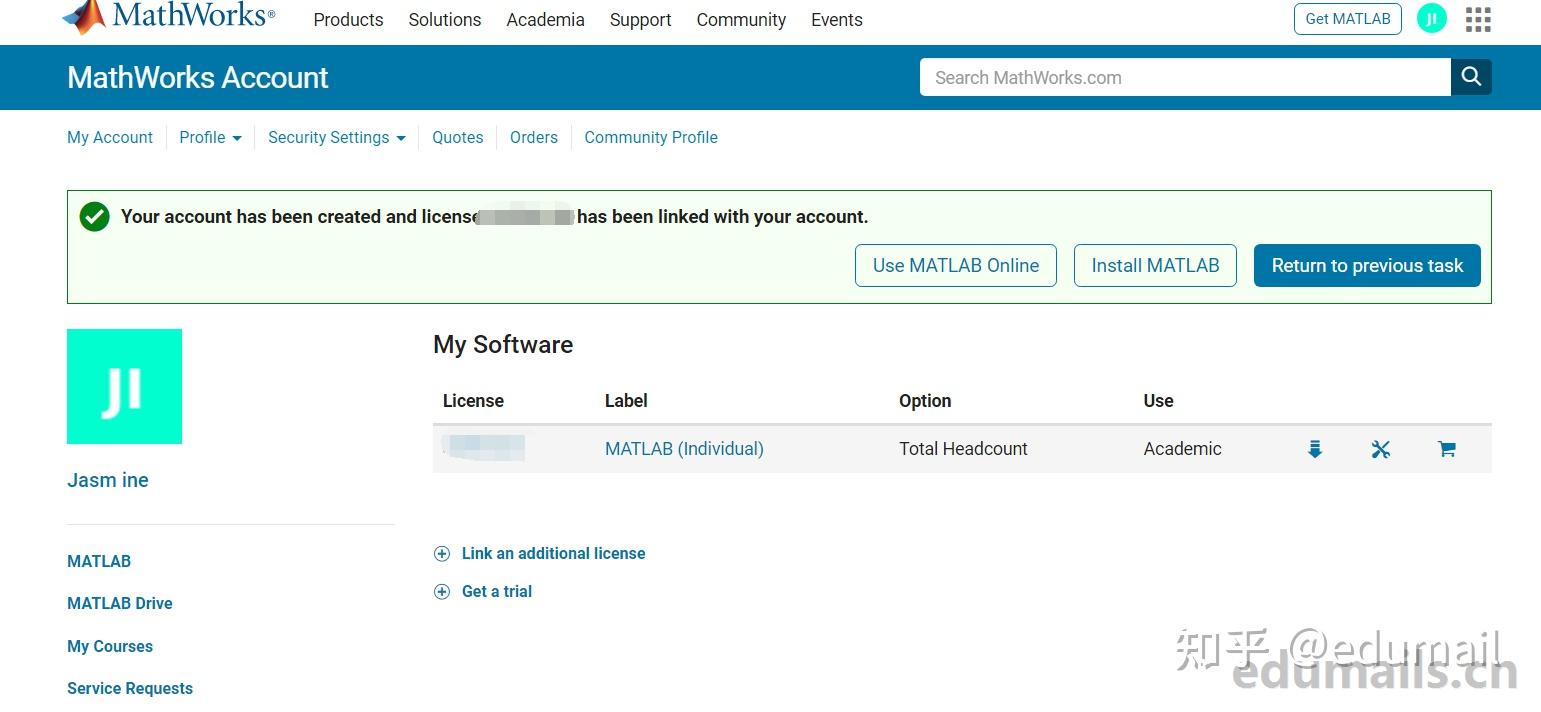
Task: Click the Academic use cell
Action: coord(1182,449)
